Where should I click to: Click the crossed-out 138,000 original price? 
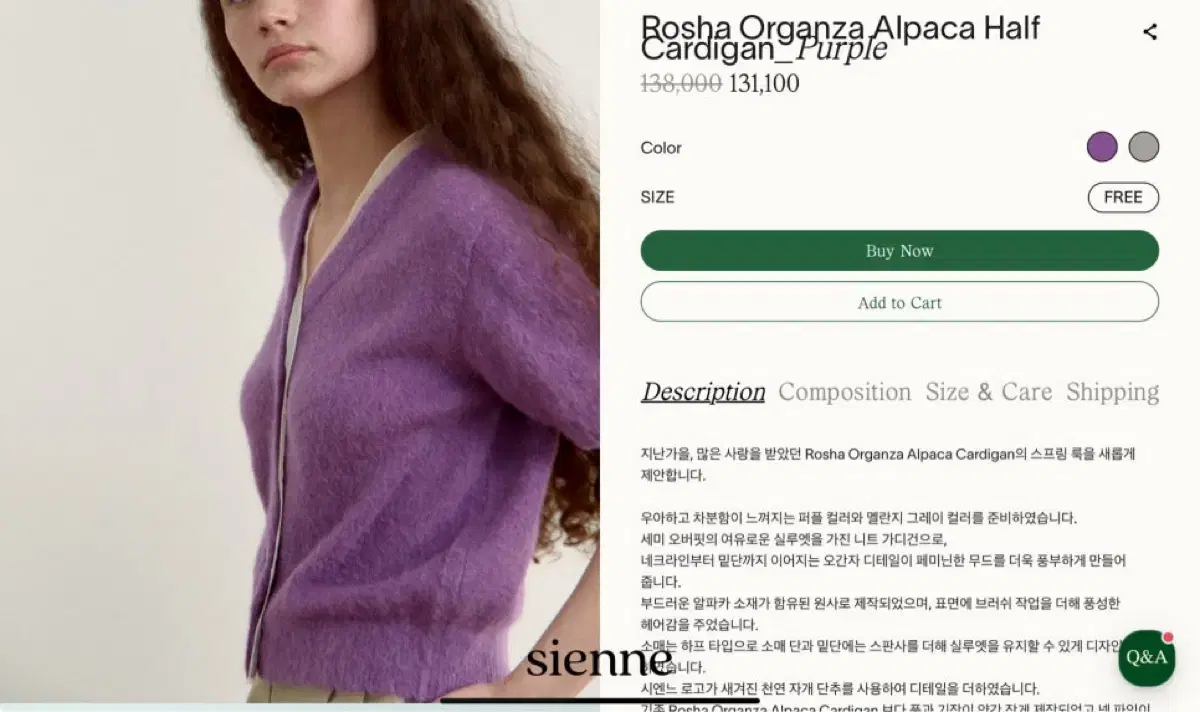[681, 84]
